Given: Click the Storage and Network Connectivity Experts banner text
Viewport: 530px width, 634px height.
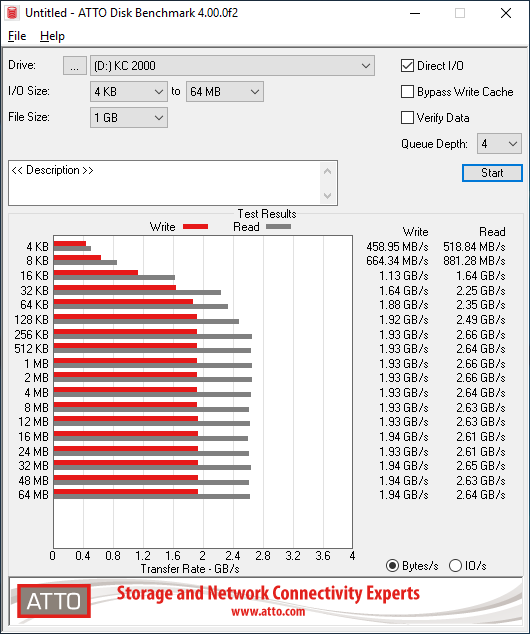Looking at the screenshot, I should tap(268, 593).
